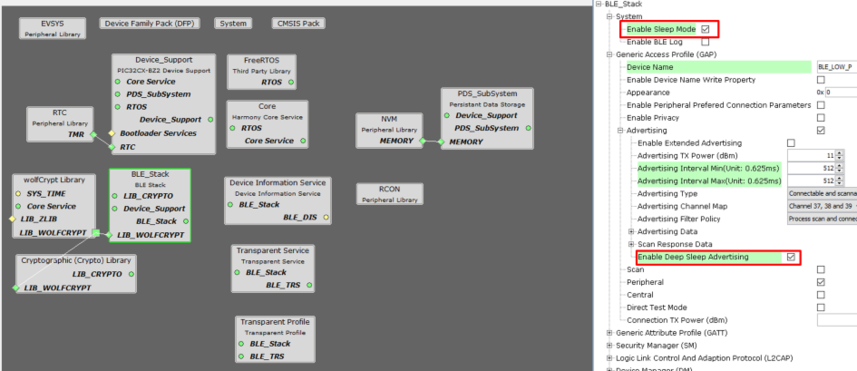This screenshot has width=857, height=371.
Task: Click BLE_DIS yellow port on Device Information Service
Action: pos(326,217)
